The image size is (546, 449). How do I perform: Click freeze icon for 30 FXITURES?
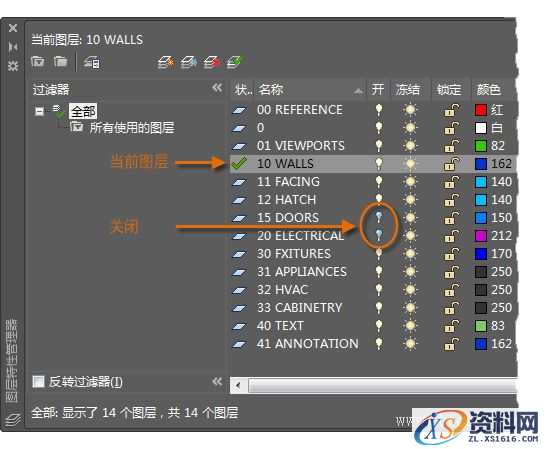click(x=410, y=254)
